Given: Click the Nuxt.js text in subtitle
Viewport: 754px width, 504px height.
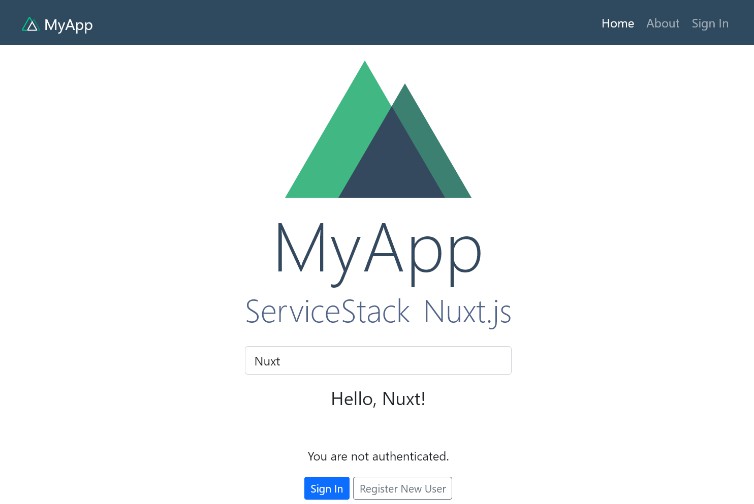Looking at the screenshot, I should [x=467, y=311].
